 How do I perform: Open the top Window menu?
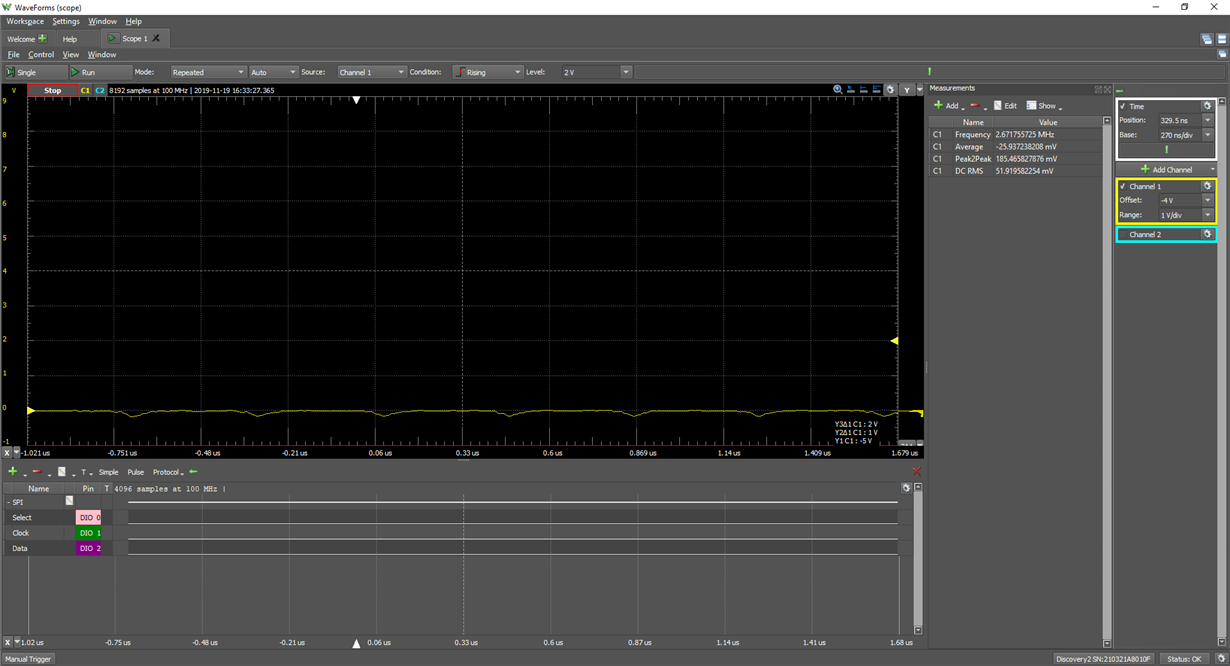coord(102,21)
